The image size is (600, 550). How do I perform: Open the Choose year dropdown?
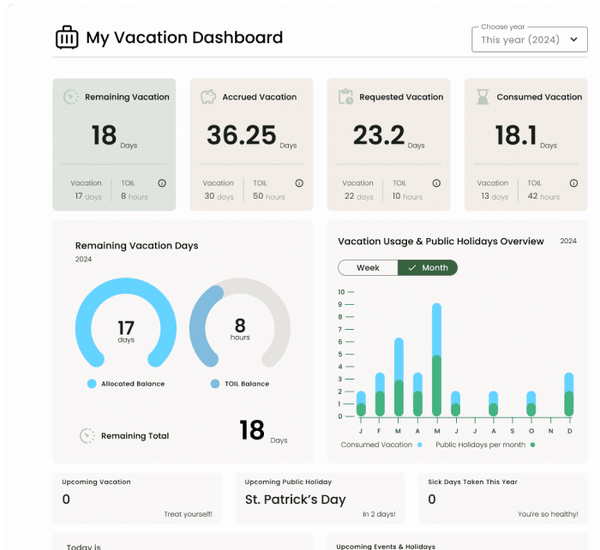click(x=530, y=39)
